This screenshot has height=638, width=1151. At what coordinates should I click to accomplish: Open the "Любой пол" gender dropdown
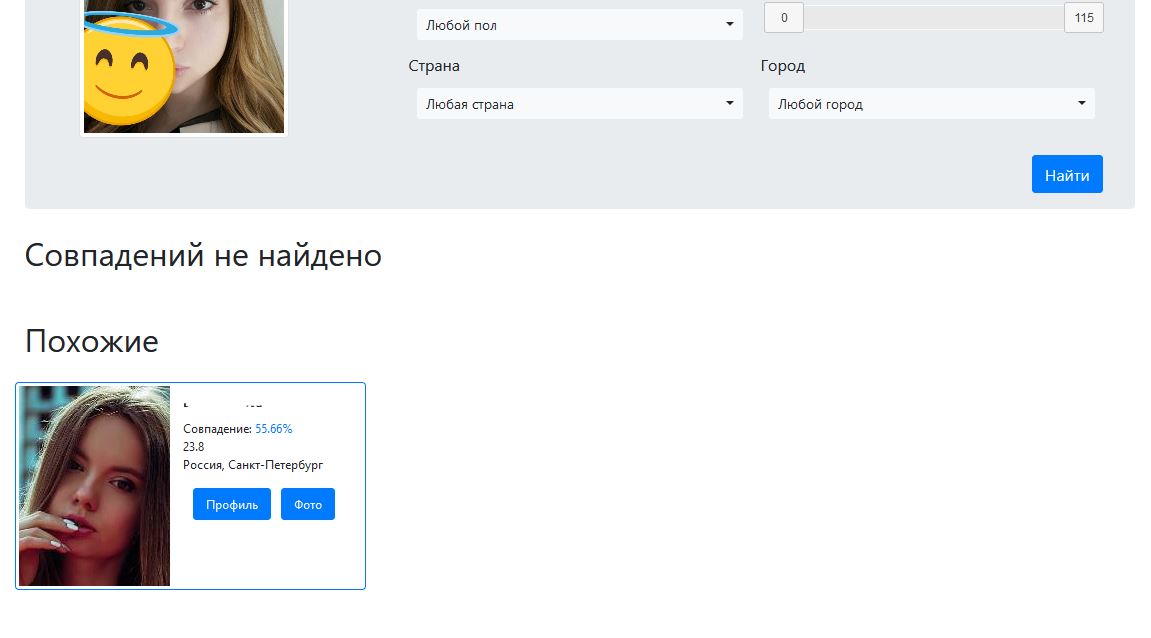click(578, 25)
